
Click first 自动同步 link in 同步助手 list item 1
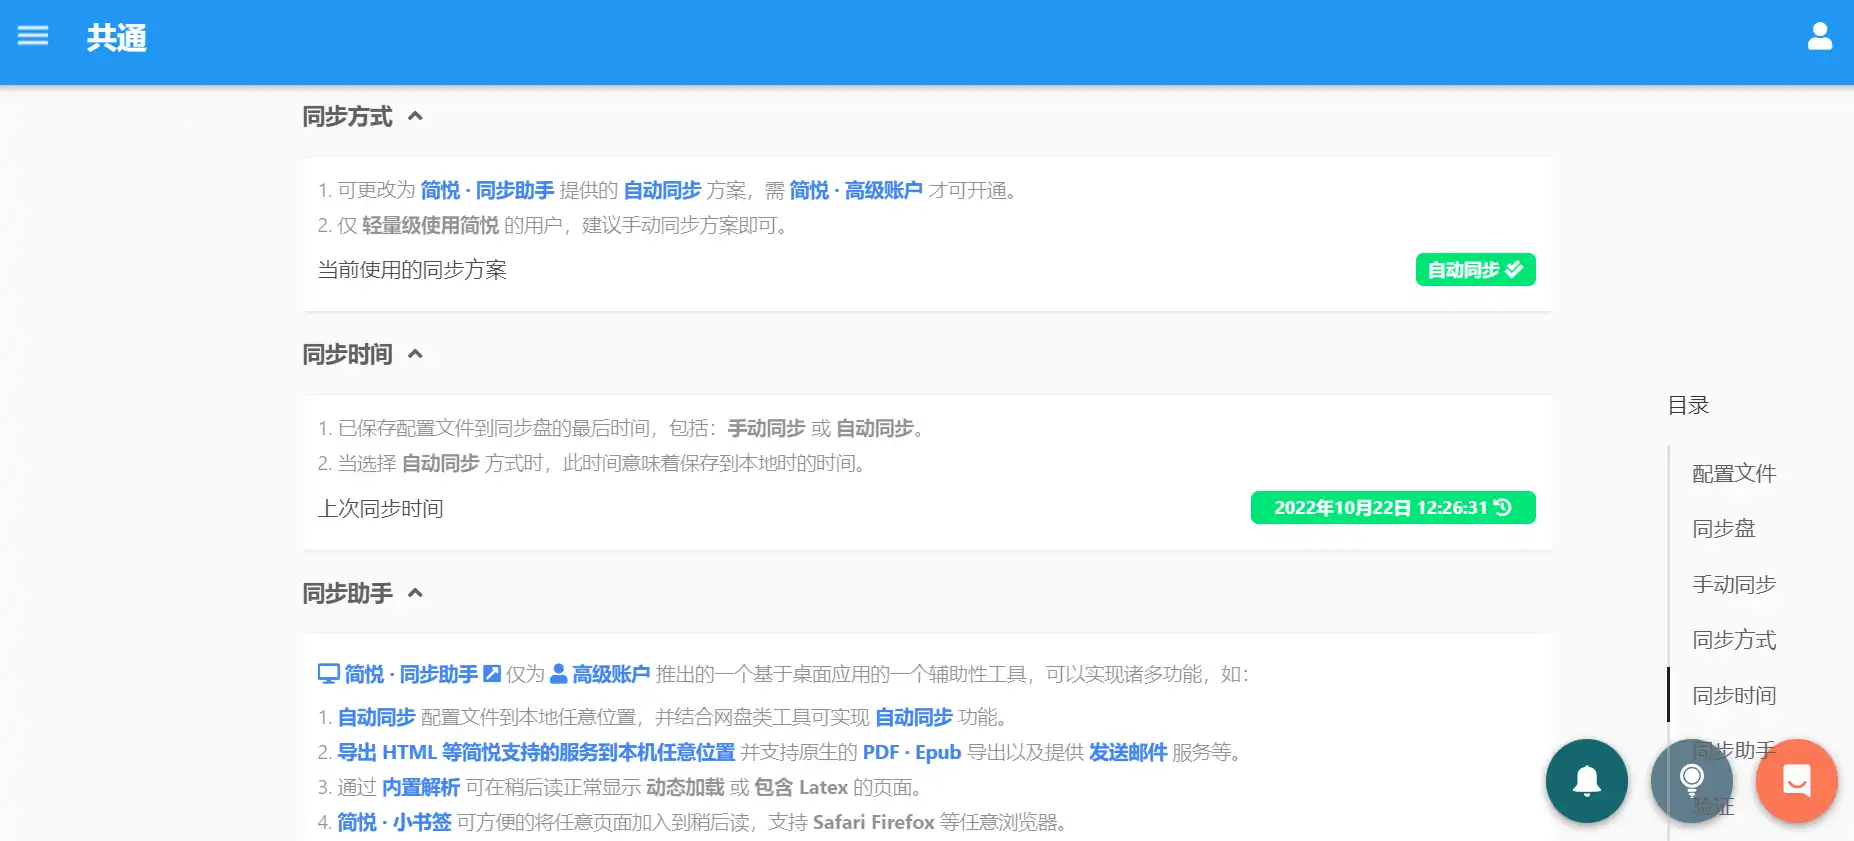(376, 717)
